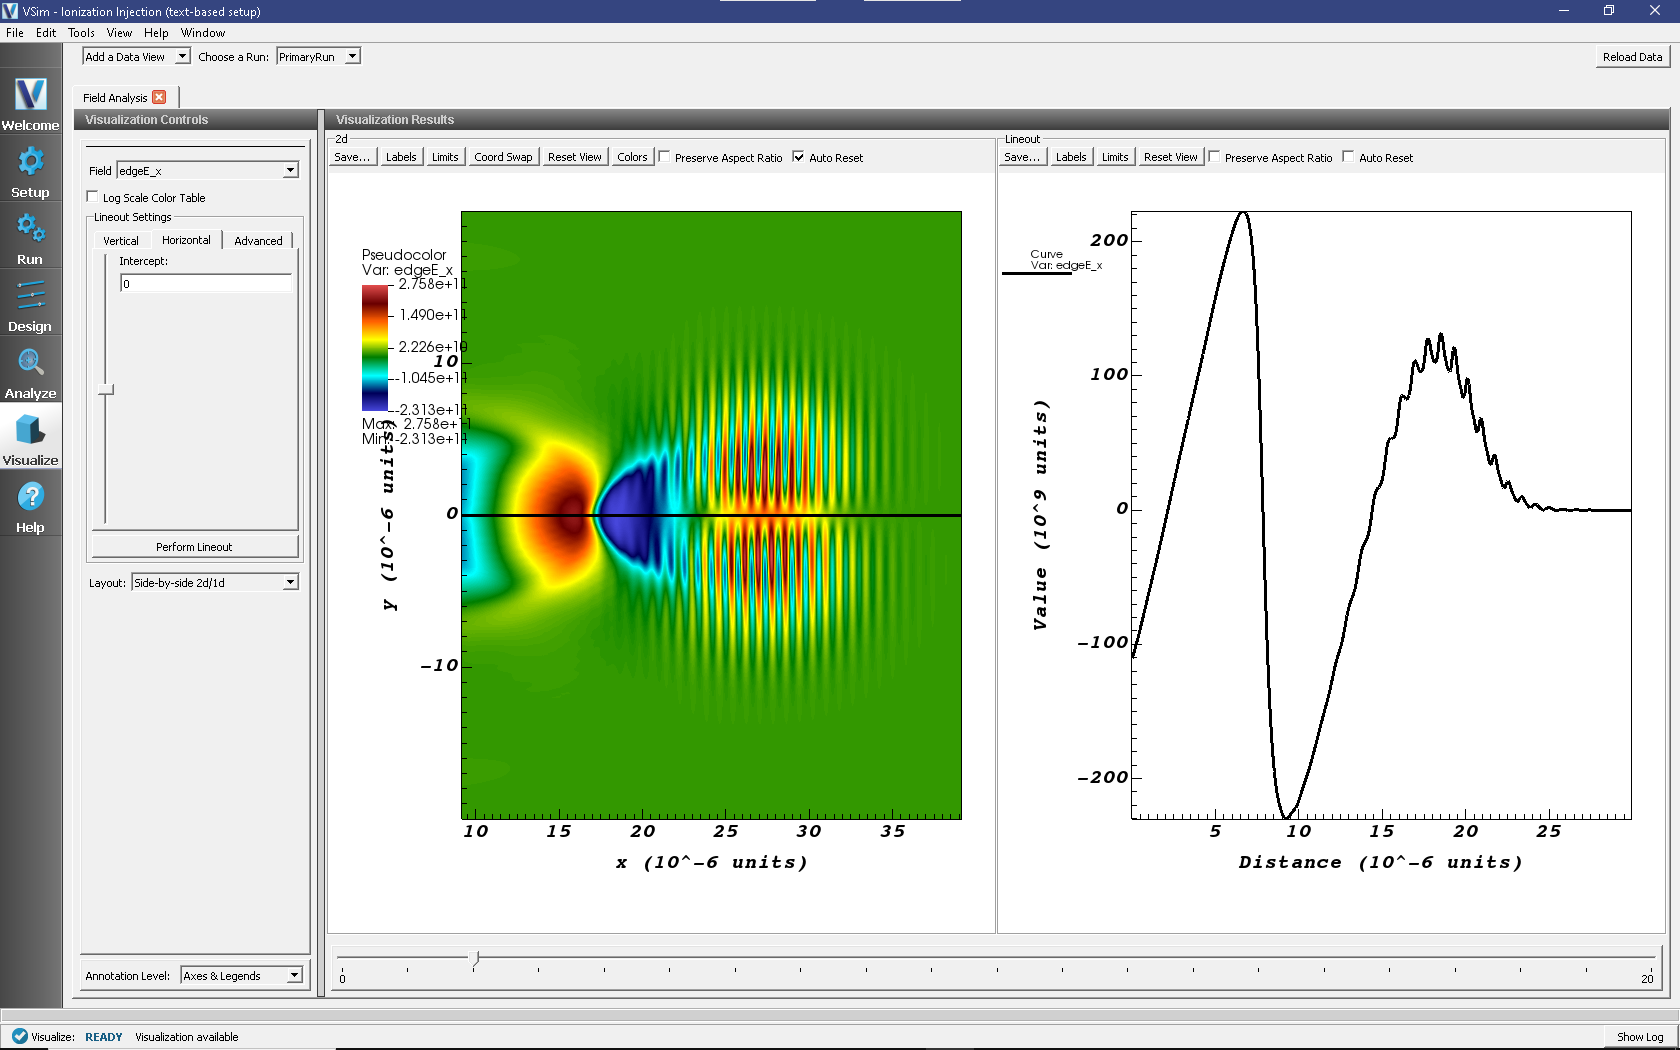Select the Visualize section

tap(30, 439)
